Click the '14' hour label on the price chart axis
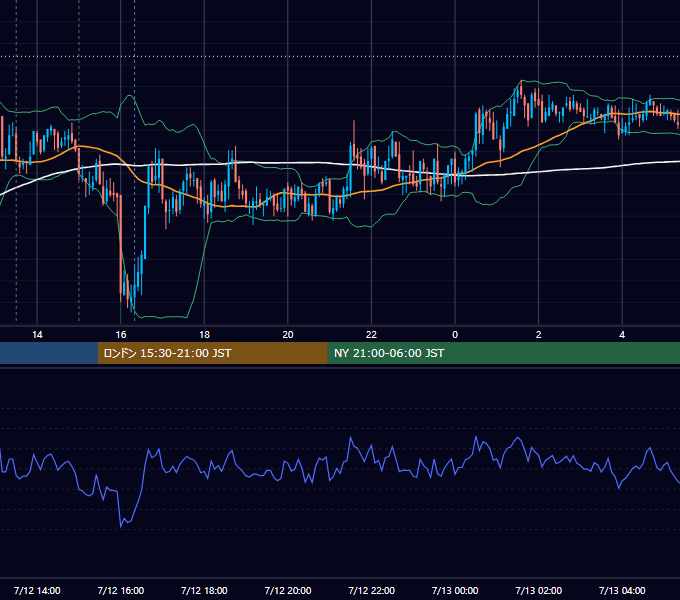680x600 pixels. pyautogui.click(x=37, y=335)
